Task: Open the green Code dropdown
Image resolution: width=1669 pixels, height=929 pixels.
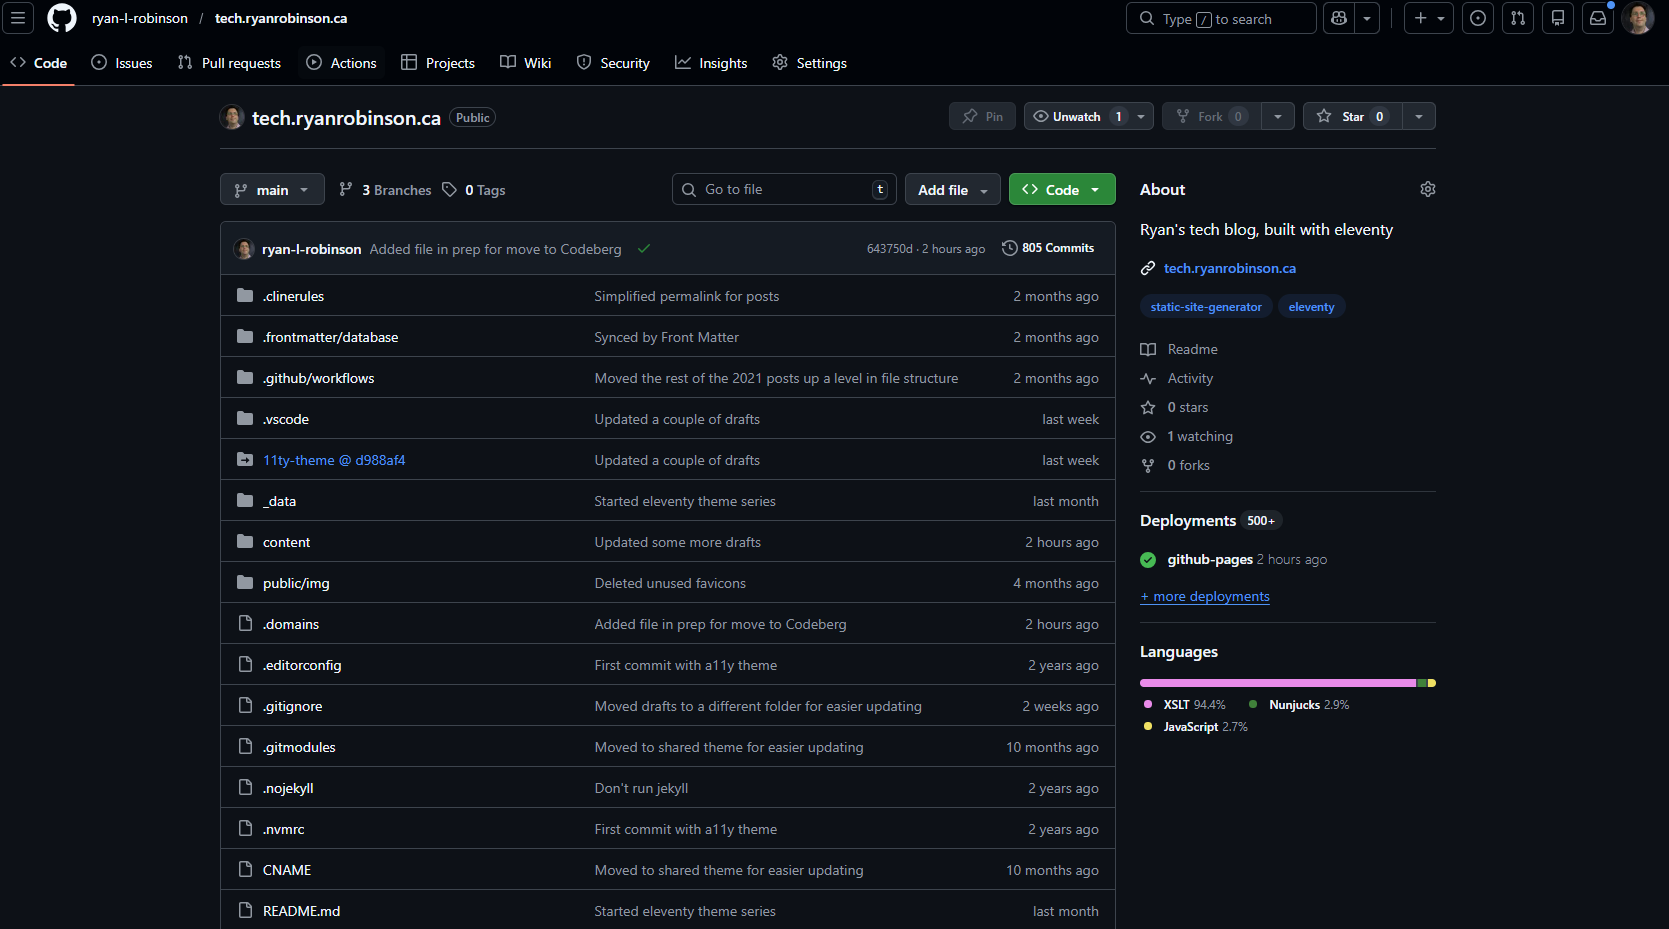Action: tap(1055, 189)
